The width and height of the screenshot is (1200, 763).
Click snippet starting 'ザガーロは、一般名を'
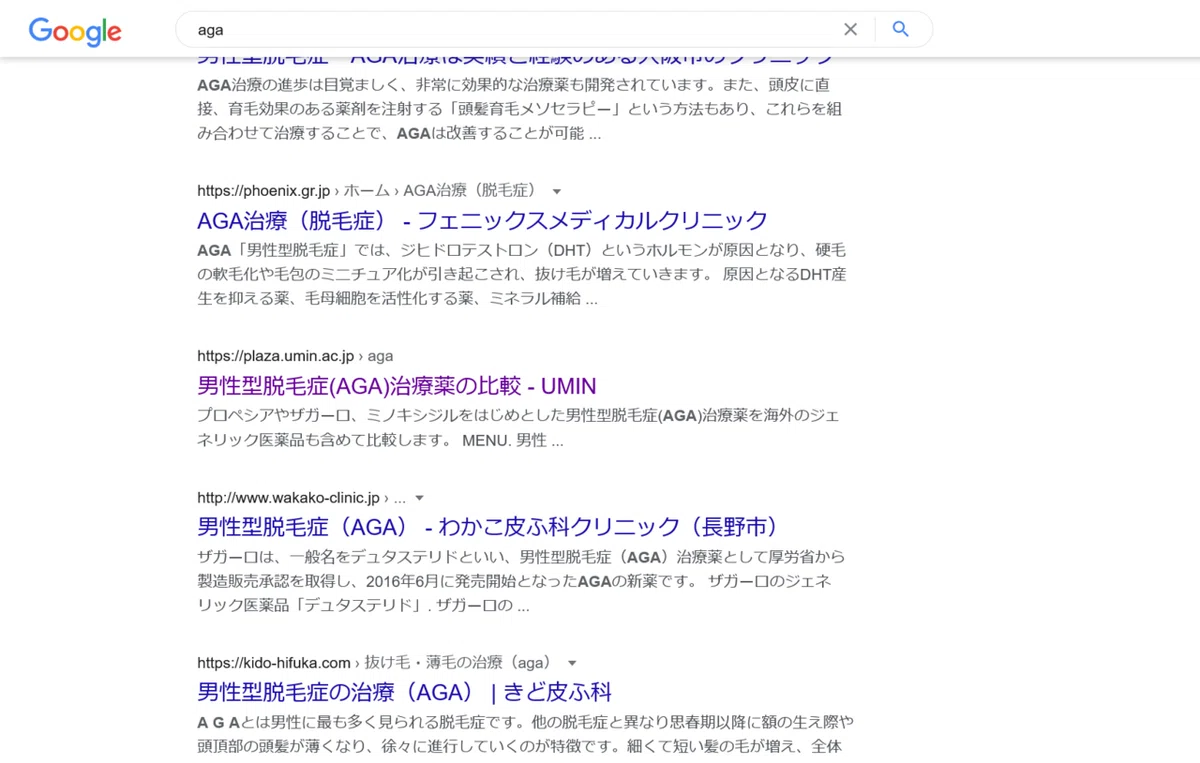click(x=521, y=581)
